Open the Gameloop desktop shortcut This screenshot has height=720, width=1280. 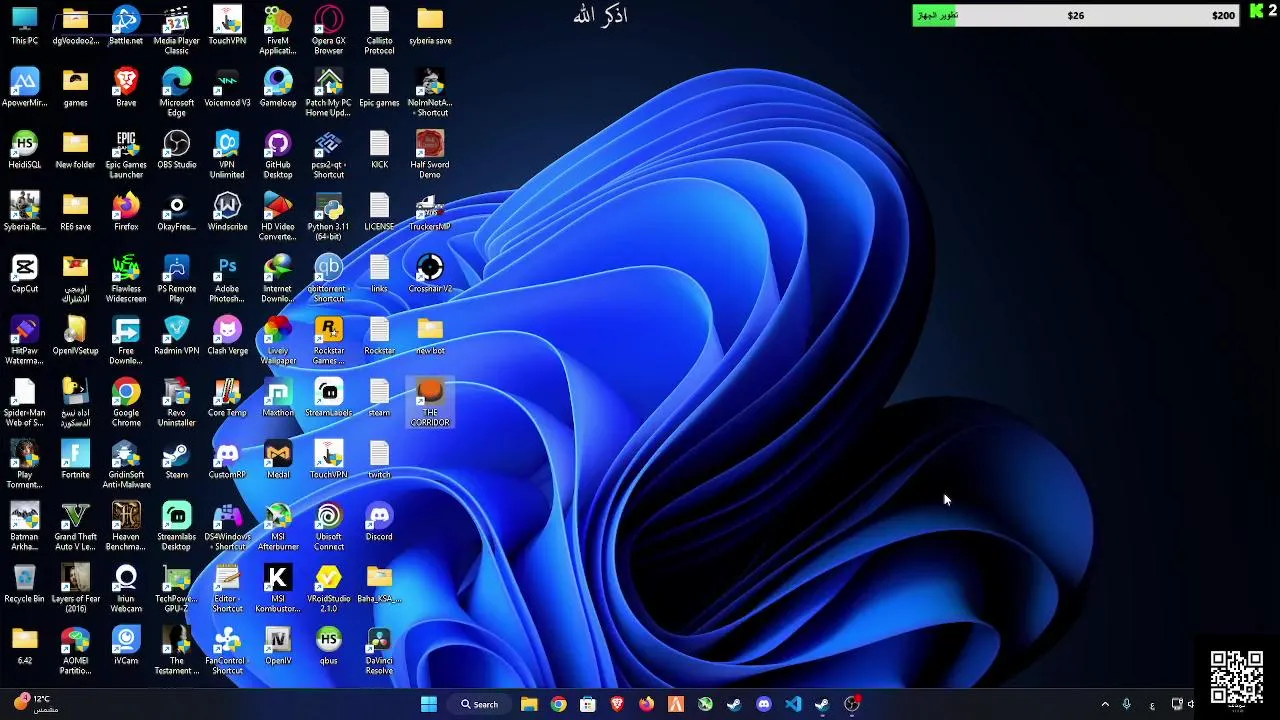pos(278,88)
